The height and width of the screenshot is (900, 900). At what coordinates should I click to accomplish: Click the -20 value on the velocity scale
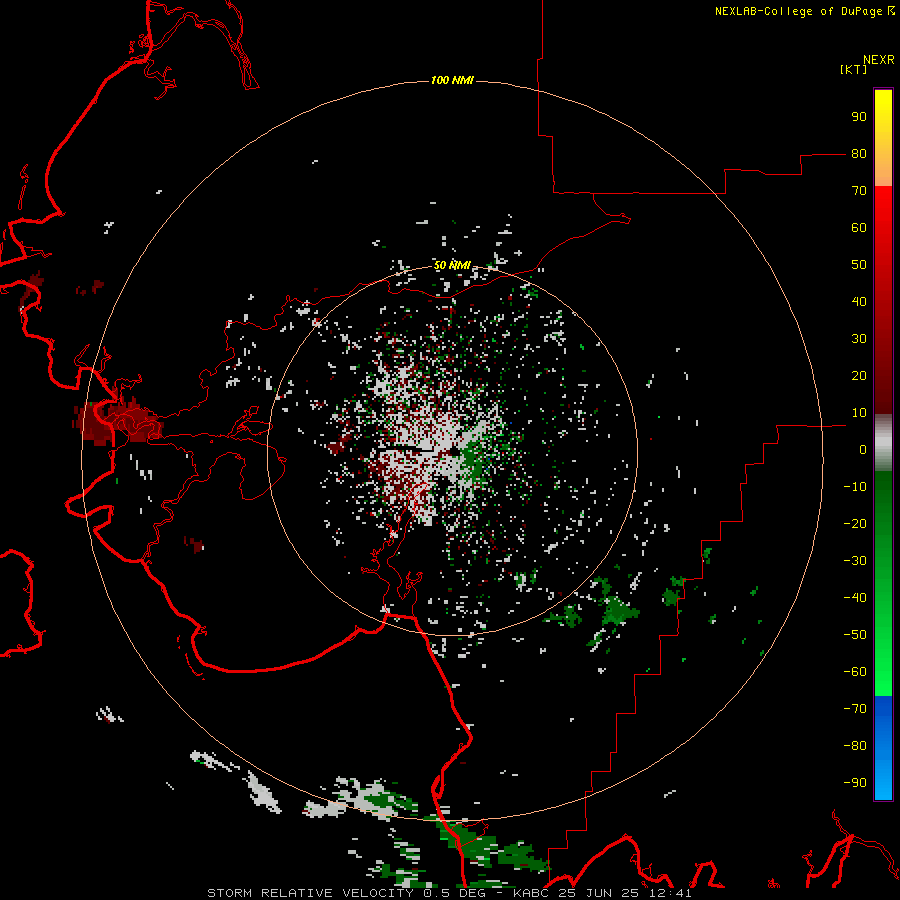click(x=855, y=523)
